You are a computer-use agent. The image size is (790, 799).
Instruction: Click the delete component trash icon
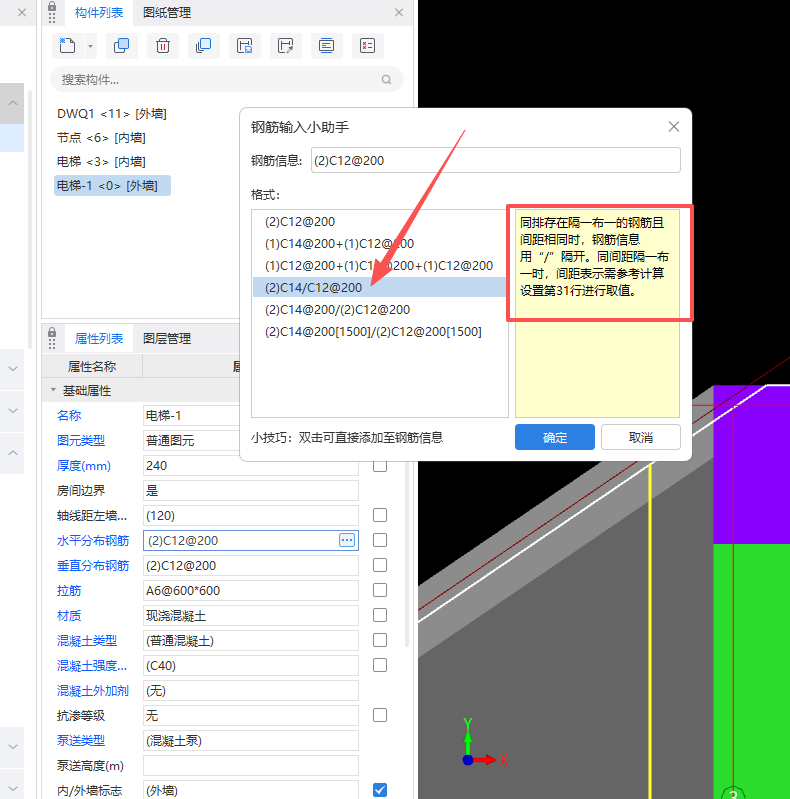[x=163, y=46]
